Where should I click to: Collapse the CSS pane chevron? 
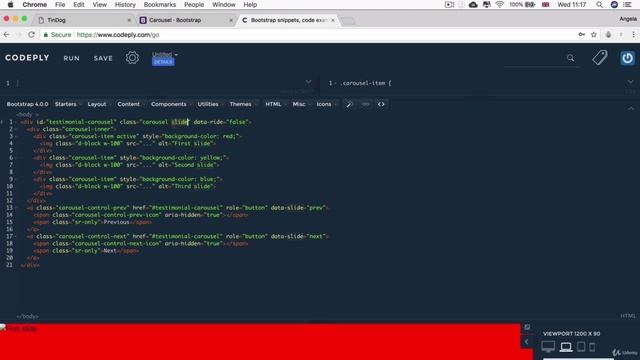[x=631, y=82]
